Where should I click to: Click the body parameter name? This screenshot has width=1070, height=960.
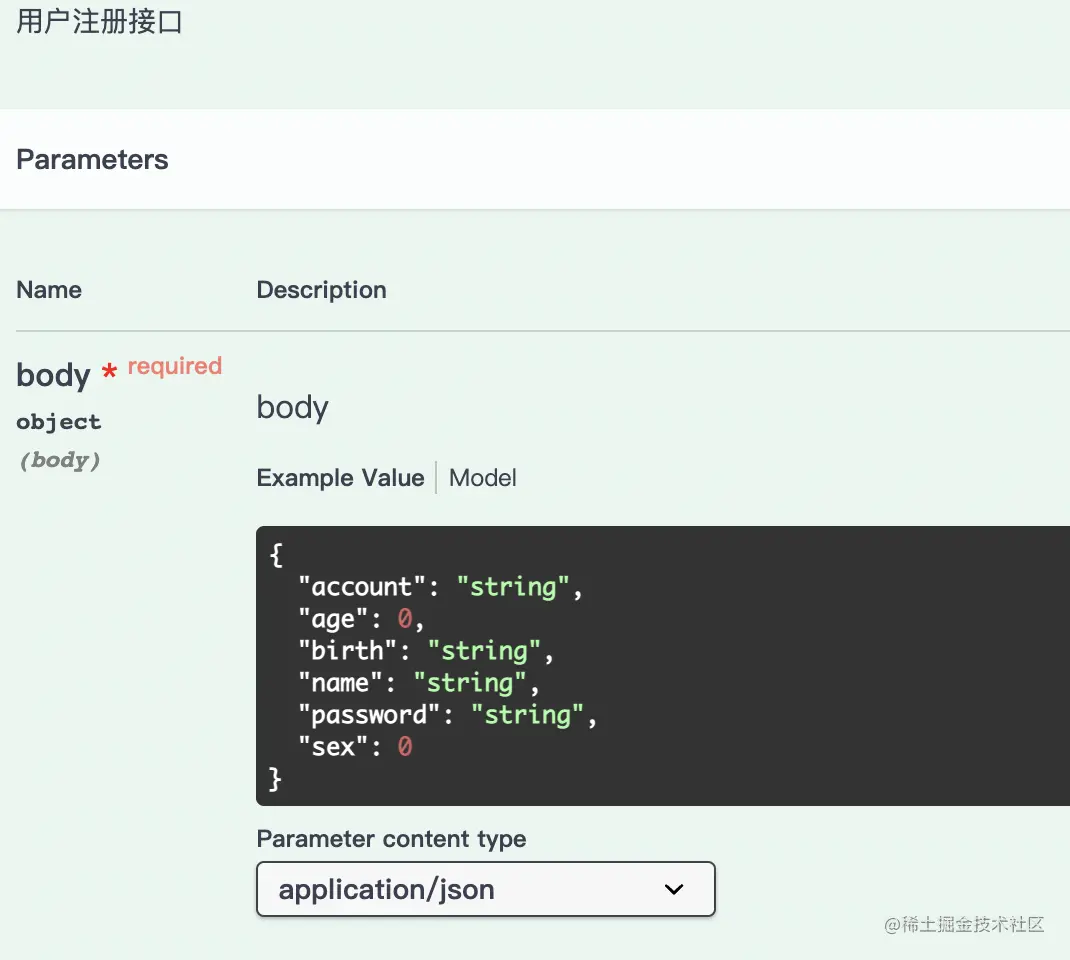pyautogui.click(x=53, y=375)
